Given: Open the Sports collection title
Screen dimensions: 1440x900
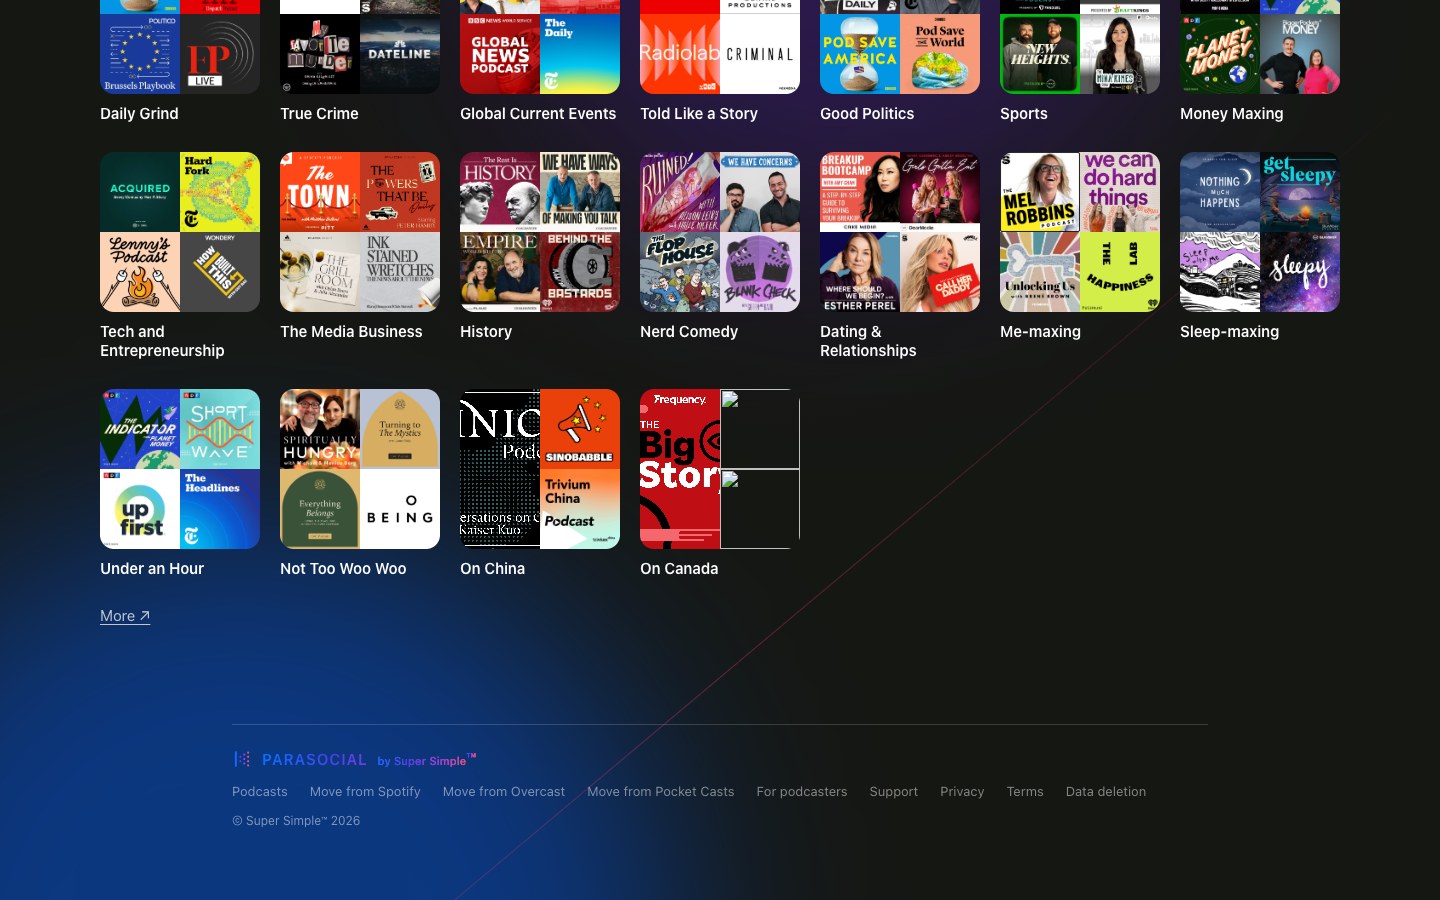Looking at the screenshot, I should (1024, 114).
